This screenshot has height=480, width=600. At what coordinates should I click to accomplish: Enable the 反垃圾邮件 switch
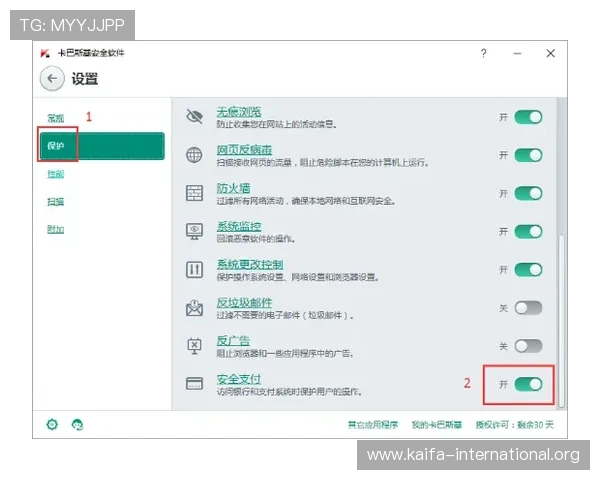coord(528,308)
